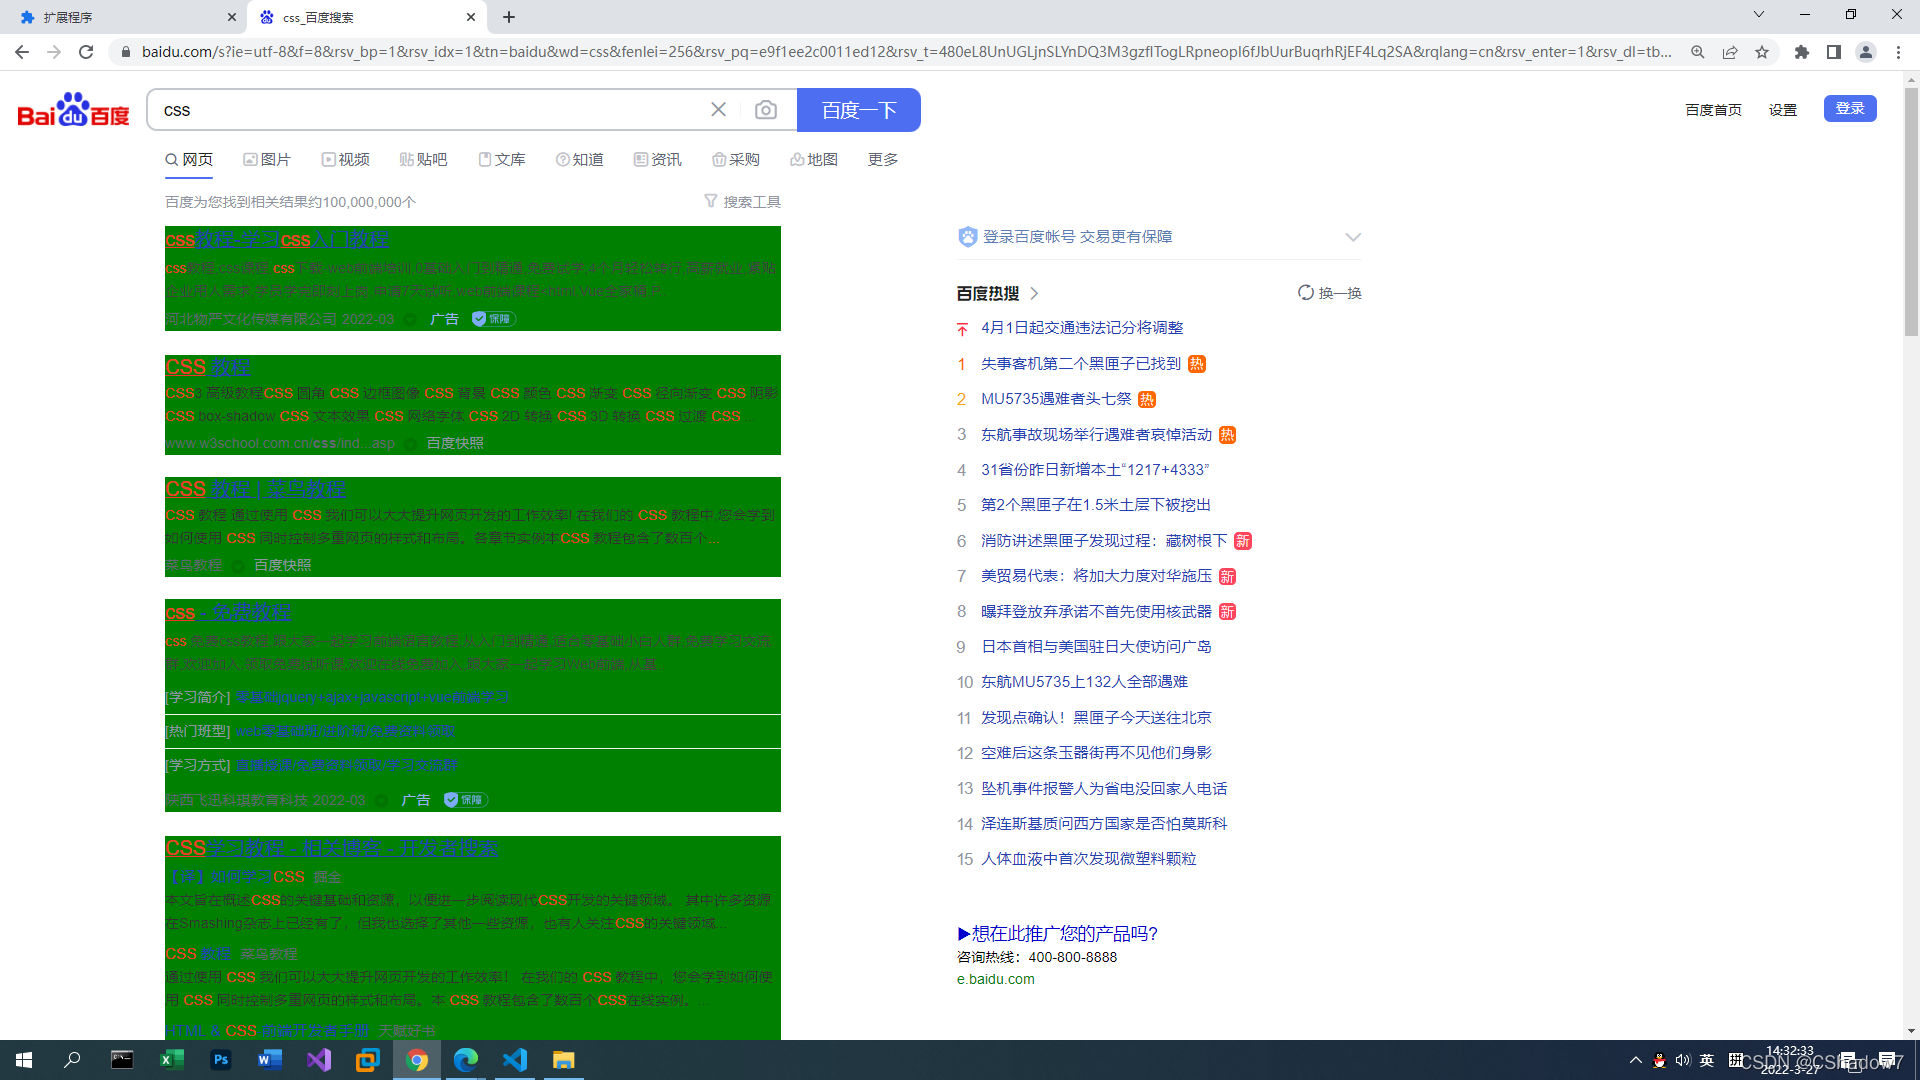Switch to the 视频 tab
Screen dimensions: 1920x1080
tap(346, 160)
